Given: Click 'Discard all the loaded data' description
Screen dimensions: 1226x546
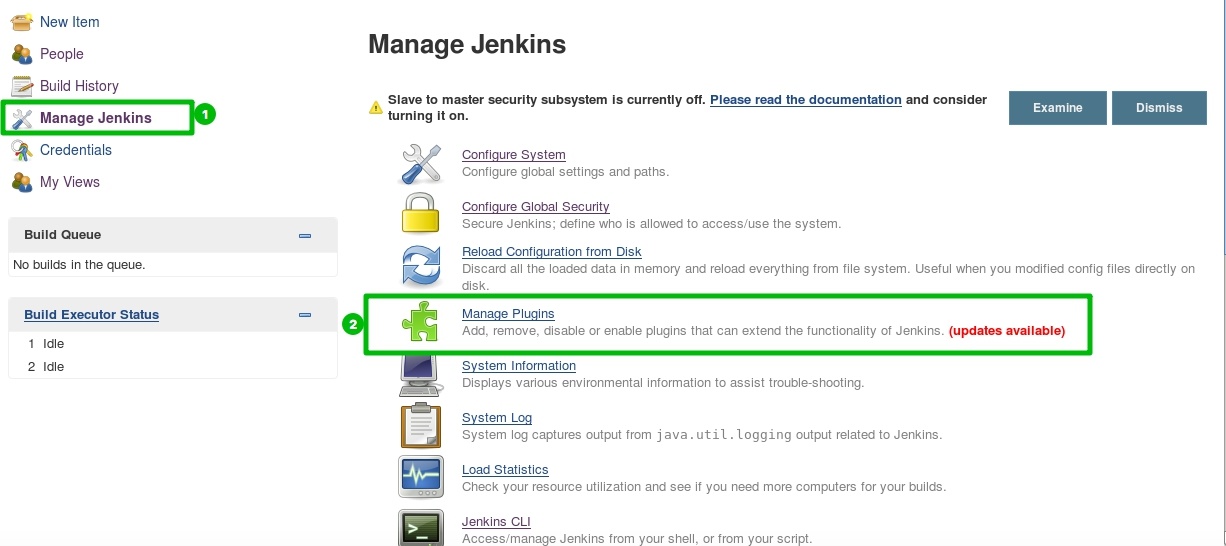Looking at the screenshot, I should 829,276.
